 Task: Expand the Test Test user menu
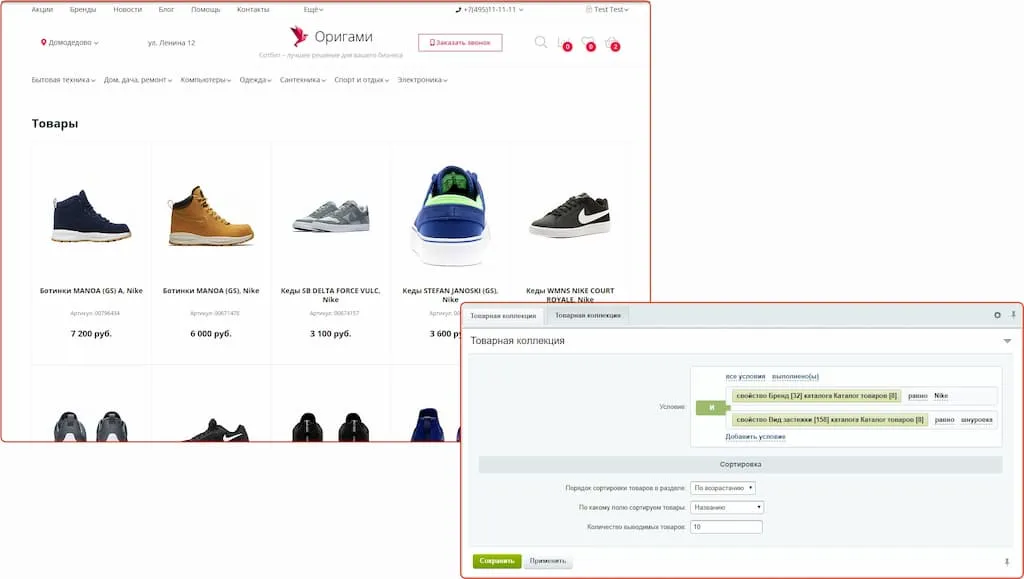(x=607, y=9)
